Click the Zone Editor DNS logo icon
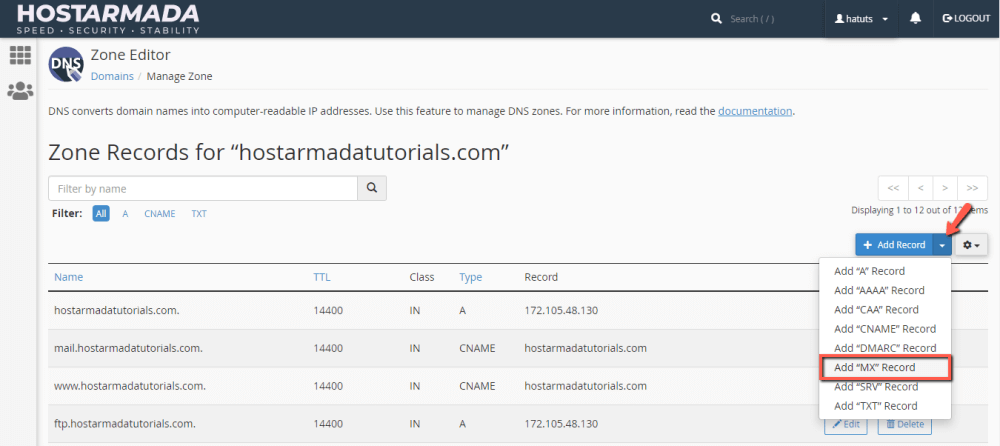The height and width of the screenshot is (446, 1000). point(66,64)
